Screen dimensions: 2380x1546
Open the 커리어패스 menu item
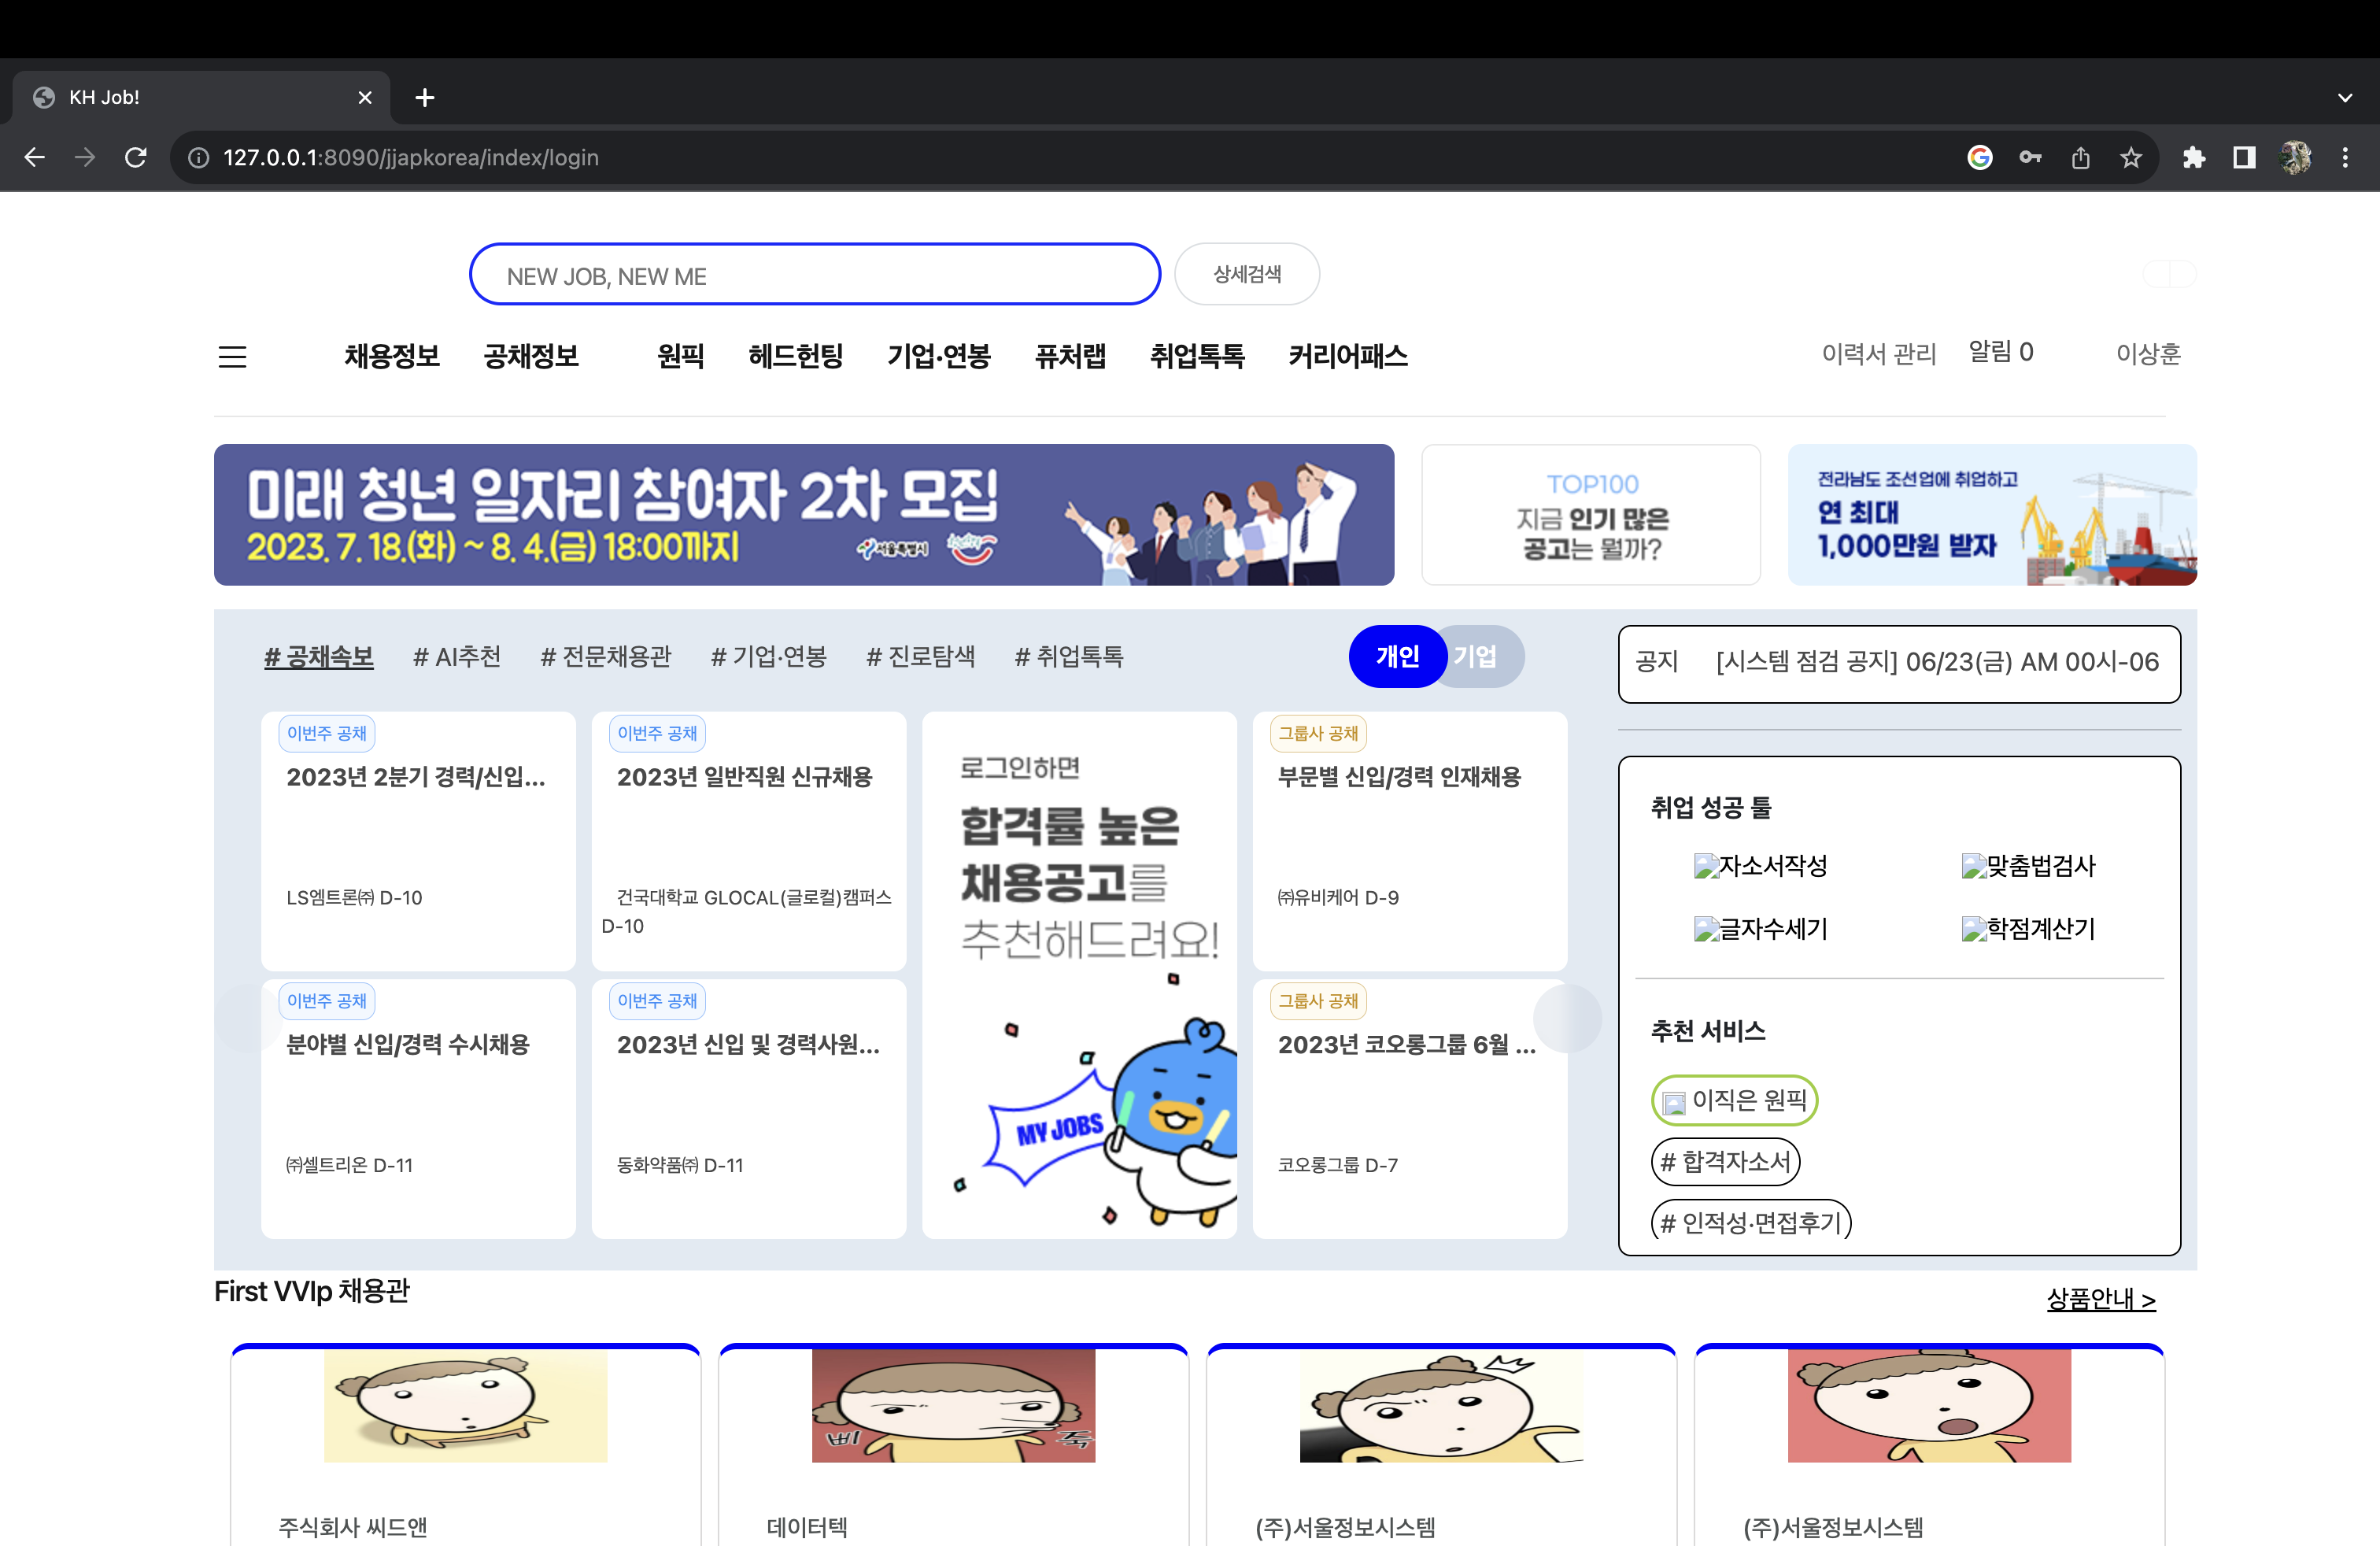tap(1348, 357)
